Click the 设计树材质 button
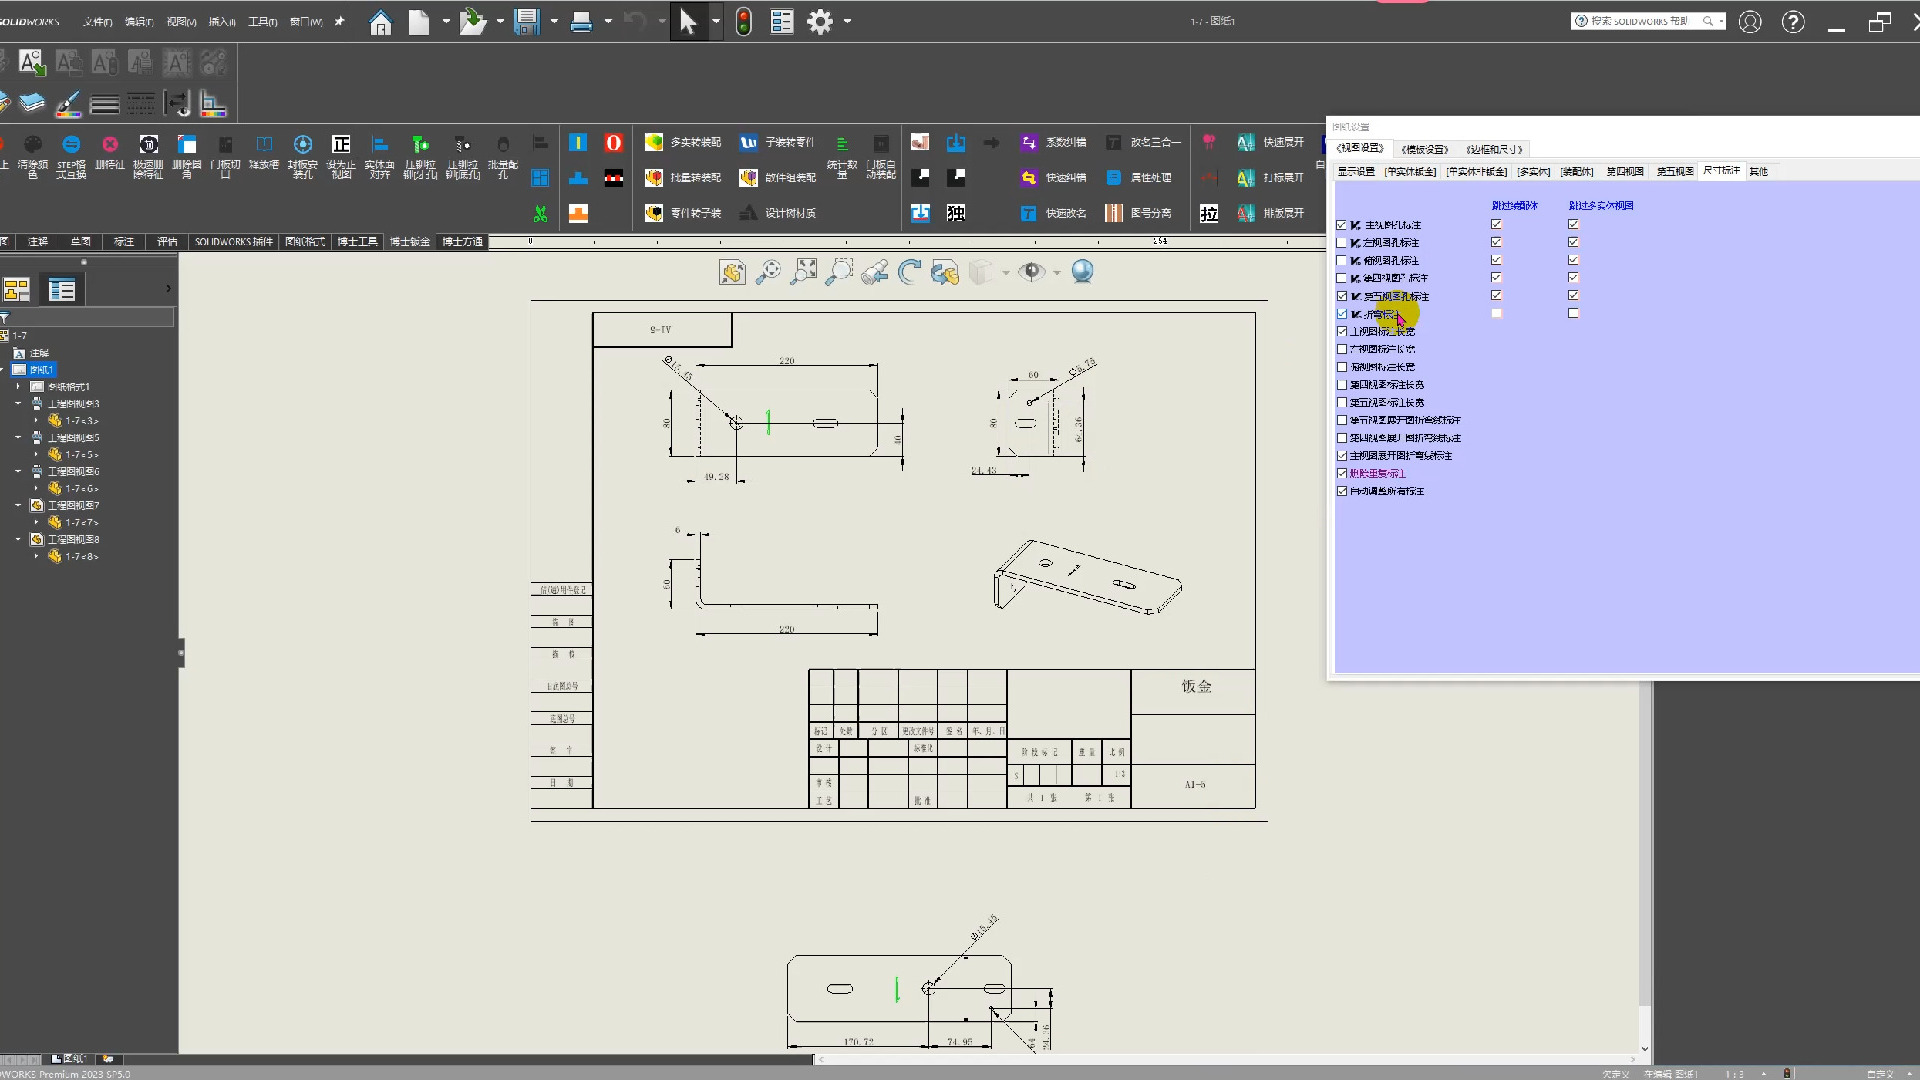Image resolution: width=1920 pixels, height=1080 pixels. (778, 213)
